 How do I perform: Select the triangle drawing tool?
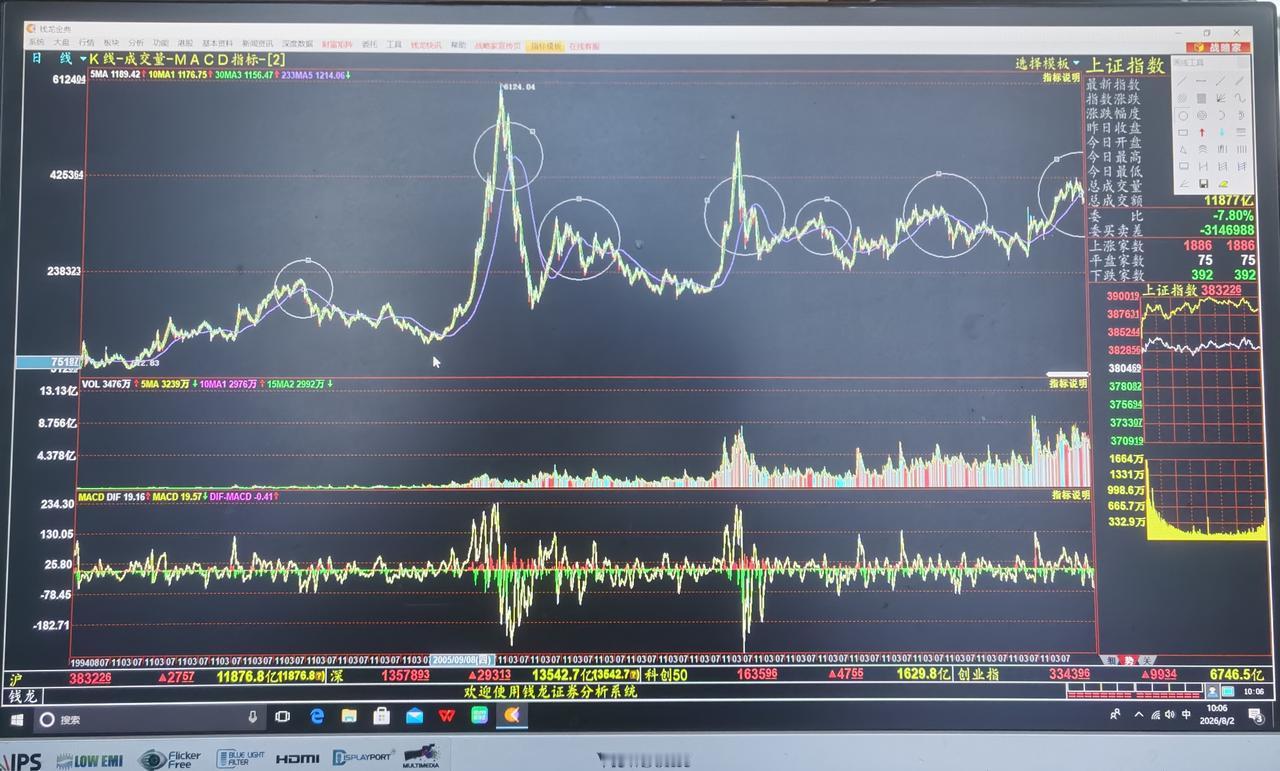tap(1183, 149)
